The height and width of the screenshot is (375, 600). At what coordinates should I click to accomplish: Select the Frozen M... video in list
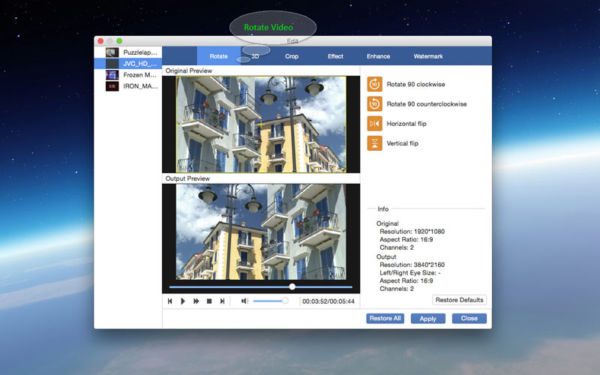[128, 75]
